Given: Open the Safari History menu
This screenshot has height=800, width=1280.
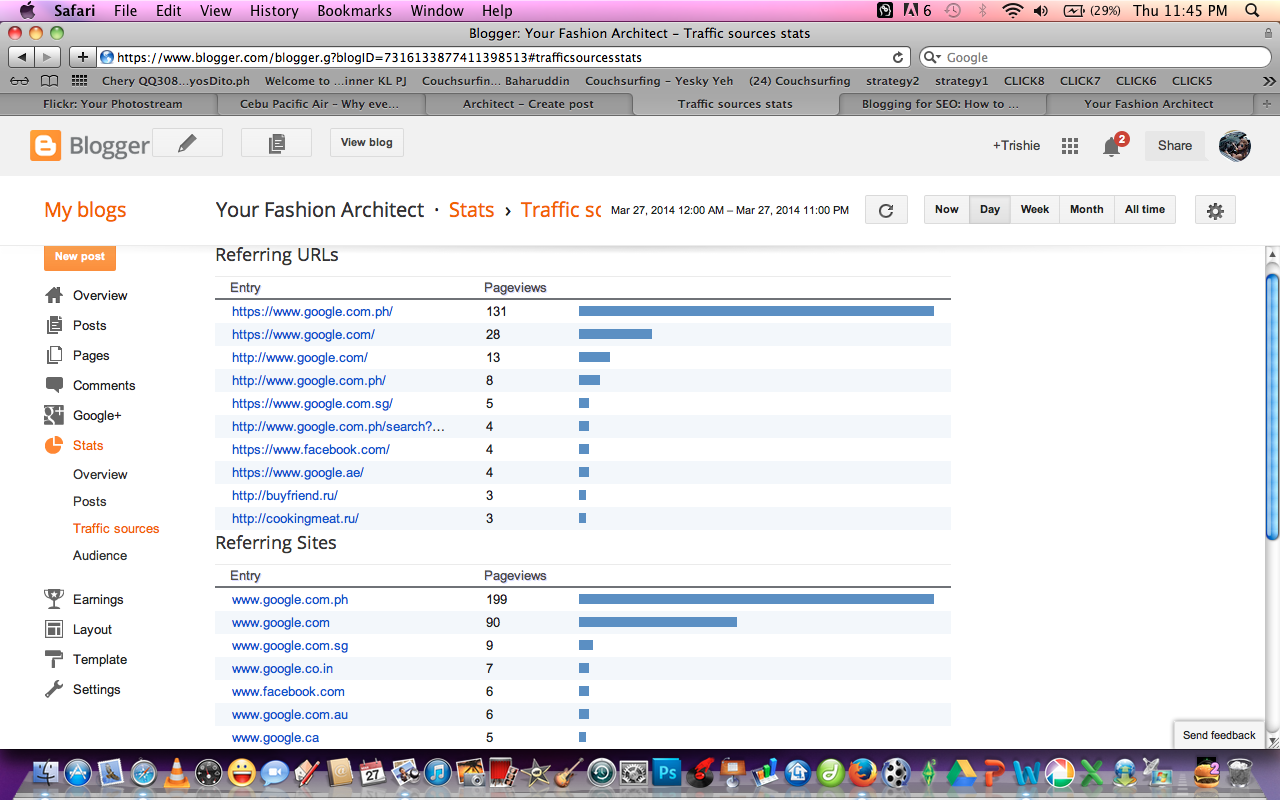Looking at the screenshot, I should pos(274,11).
